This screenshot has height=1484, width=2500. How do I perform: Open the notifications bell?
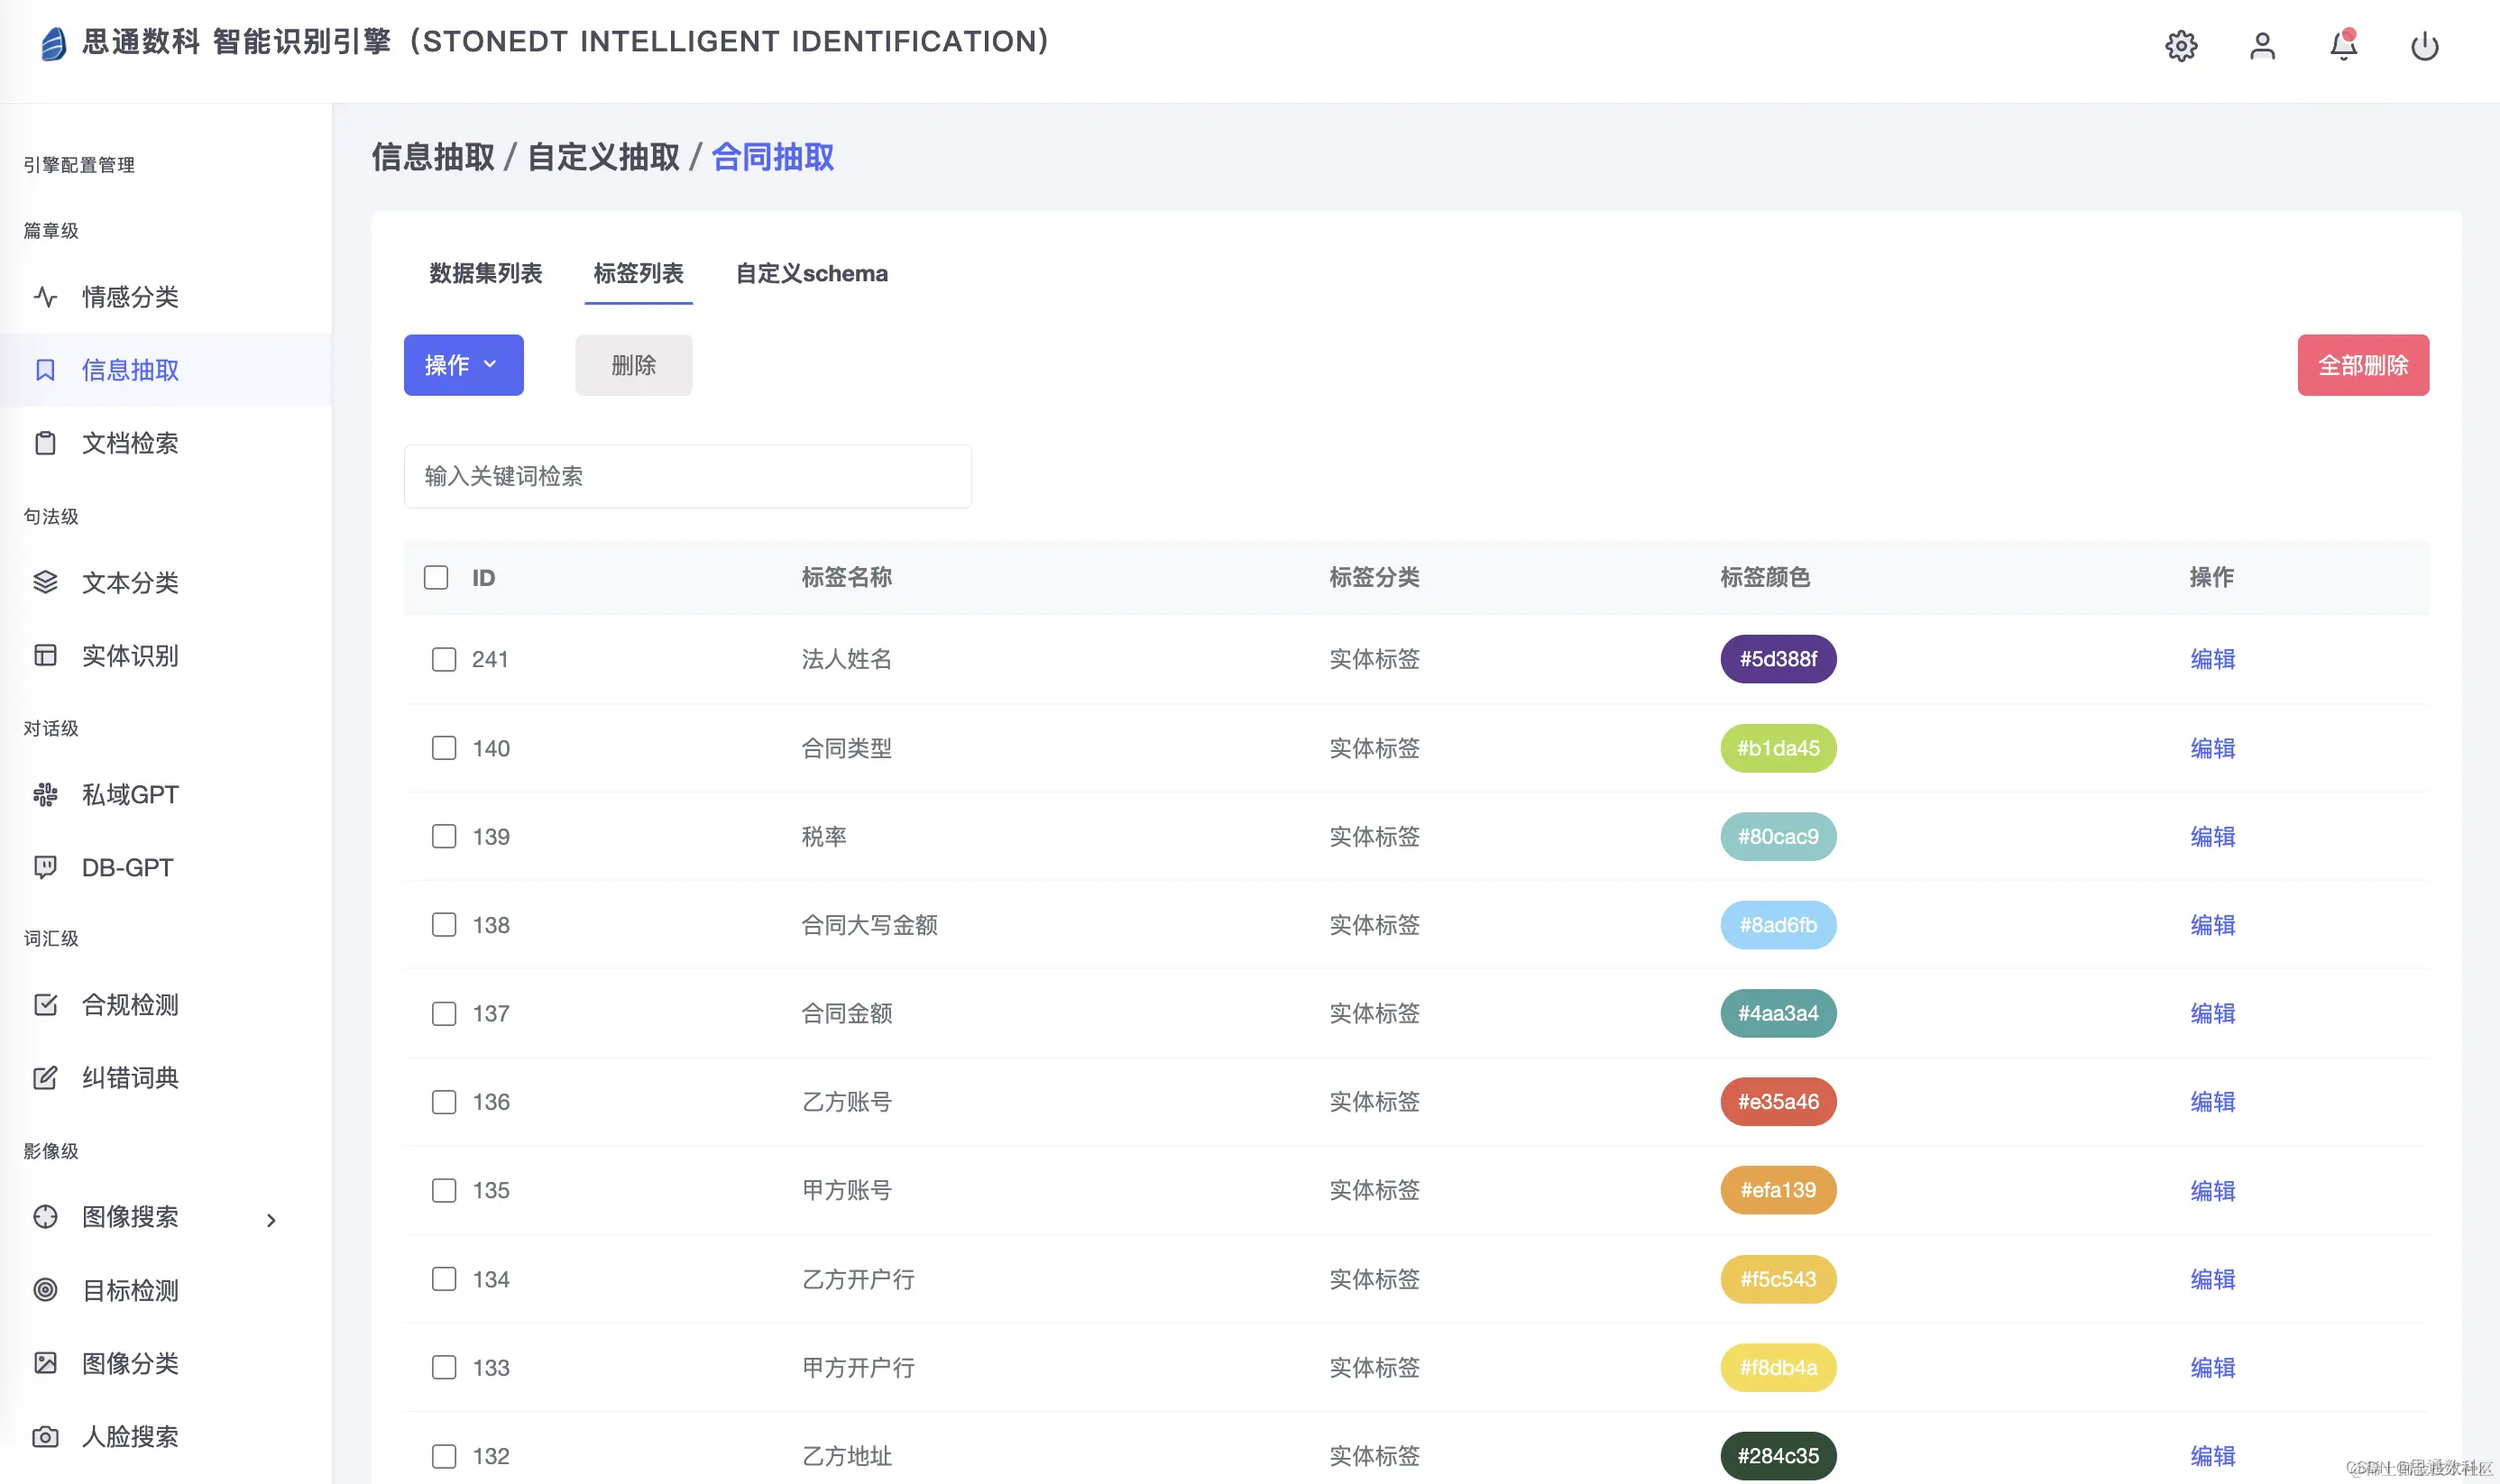click(x=2342, y=46)
